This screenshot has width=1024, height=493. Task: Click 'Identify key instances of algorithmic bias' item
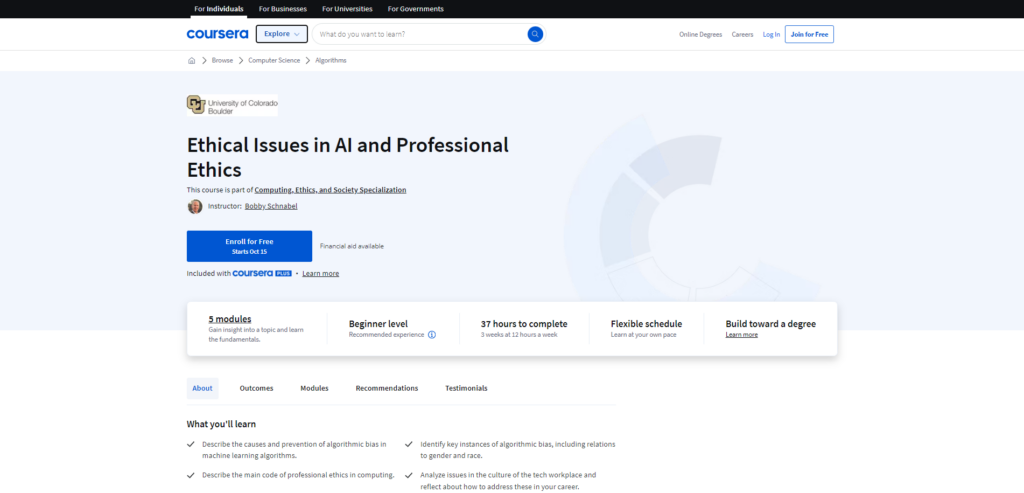(x=518, y=450)
